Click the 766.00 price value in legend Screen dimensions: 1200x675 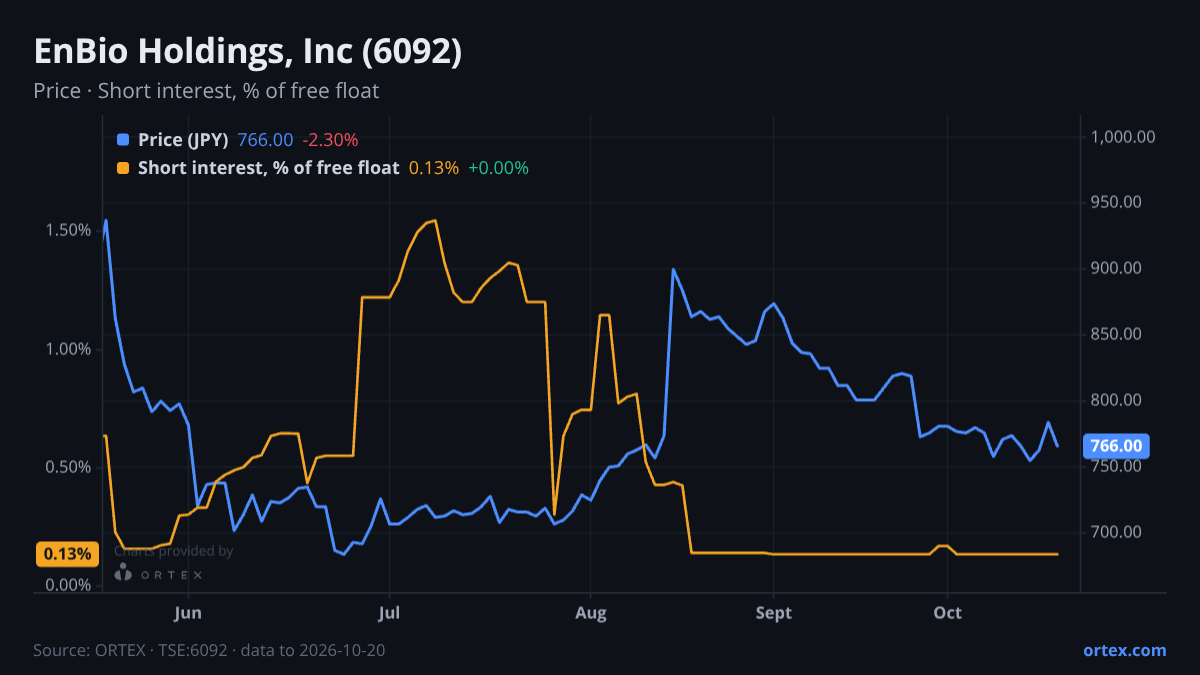point(266,140)
